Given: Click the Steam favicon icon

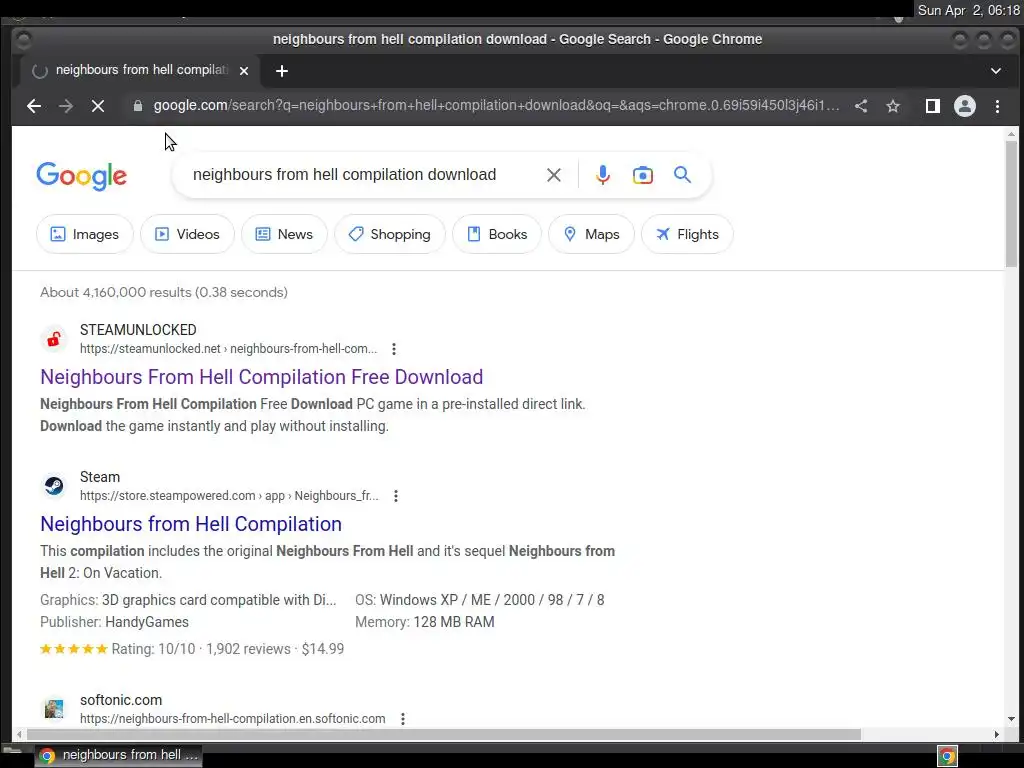Looking at the screenshot, I should pyautogui.click(x=54, y=486).
